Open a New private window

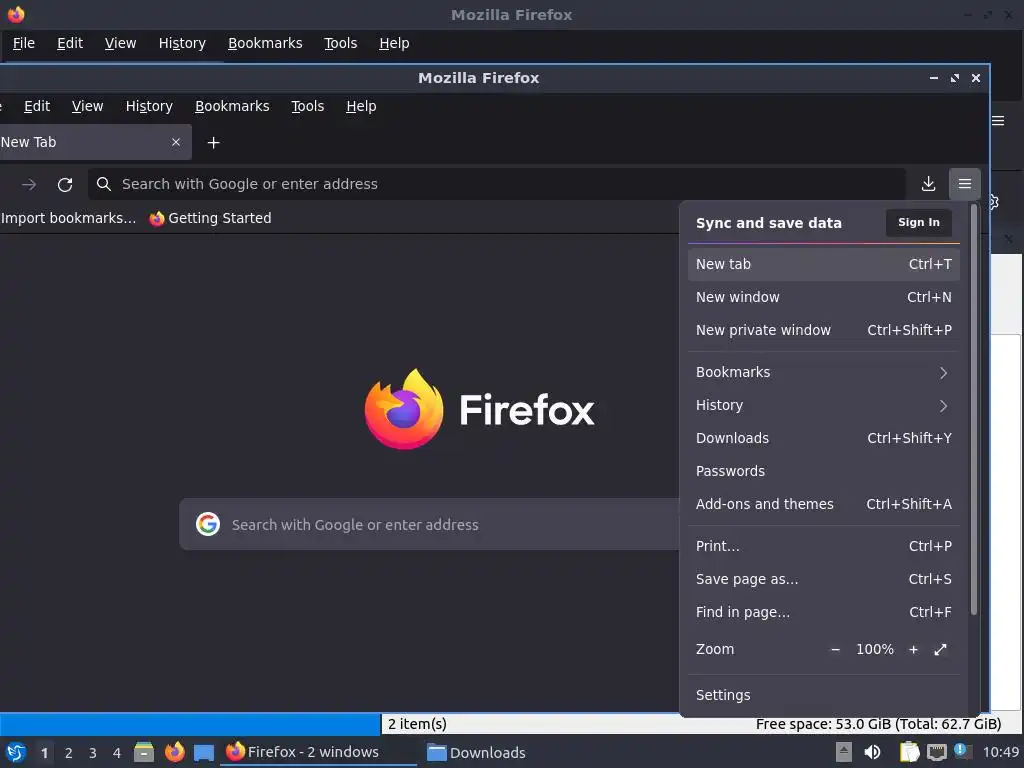pyautogui.click(x=824, y=330)
